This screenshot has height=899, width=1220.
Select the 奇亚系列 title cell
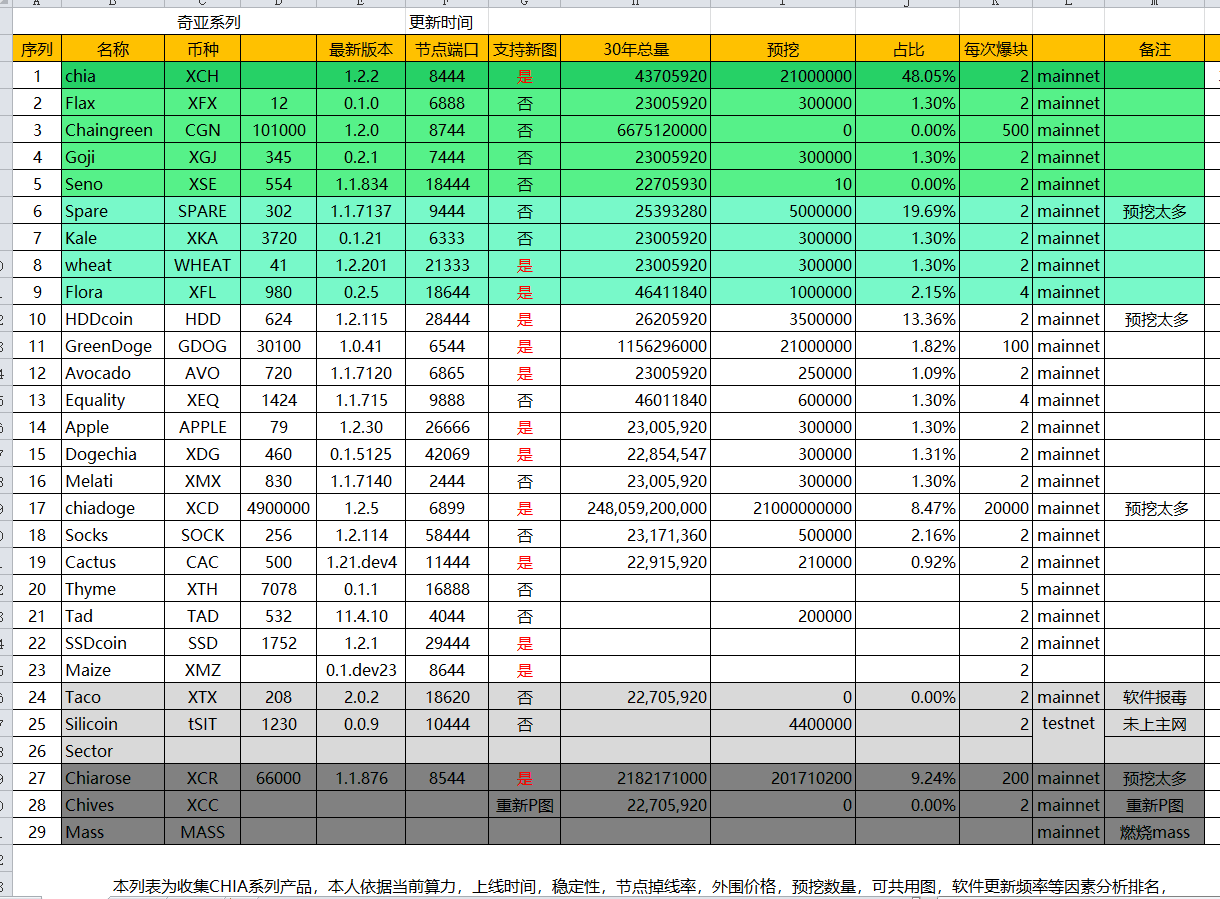point(208,22)
